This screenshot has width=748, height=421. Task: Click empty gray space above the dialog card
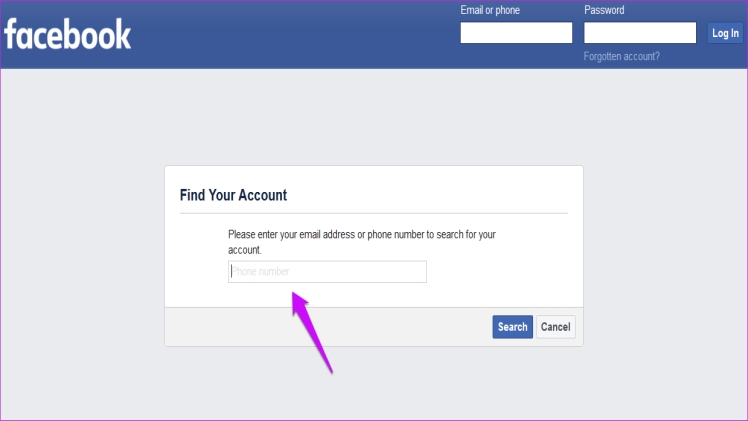(374, 117)
